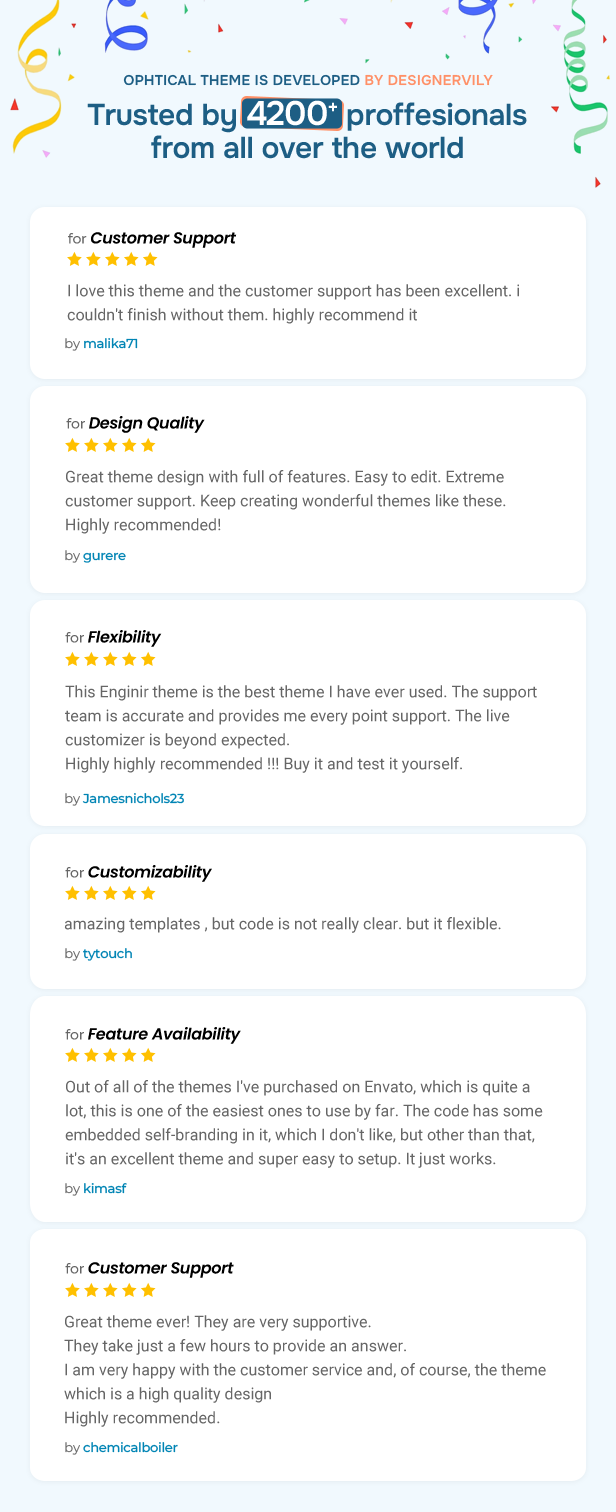Click the 'Trusted by' headline text

point(162,115)
